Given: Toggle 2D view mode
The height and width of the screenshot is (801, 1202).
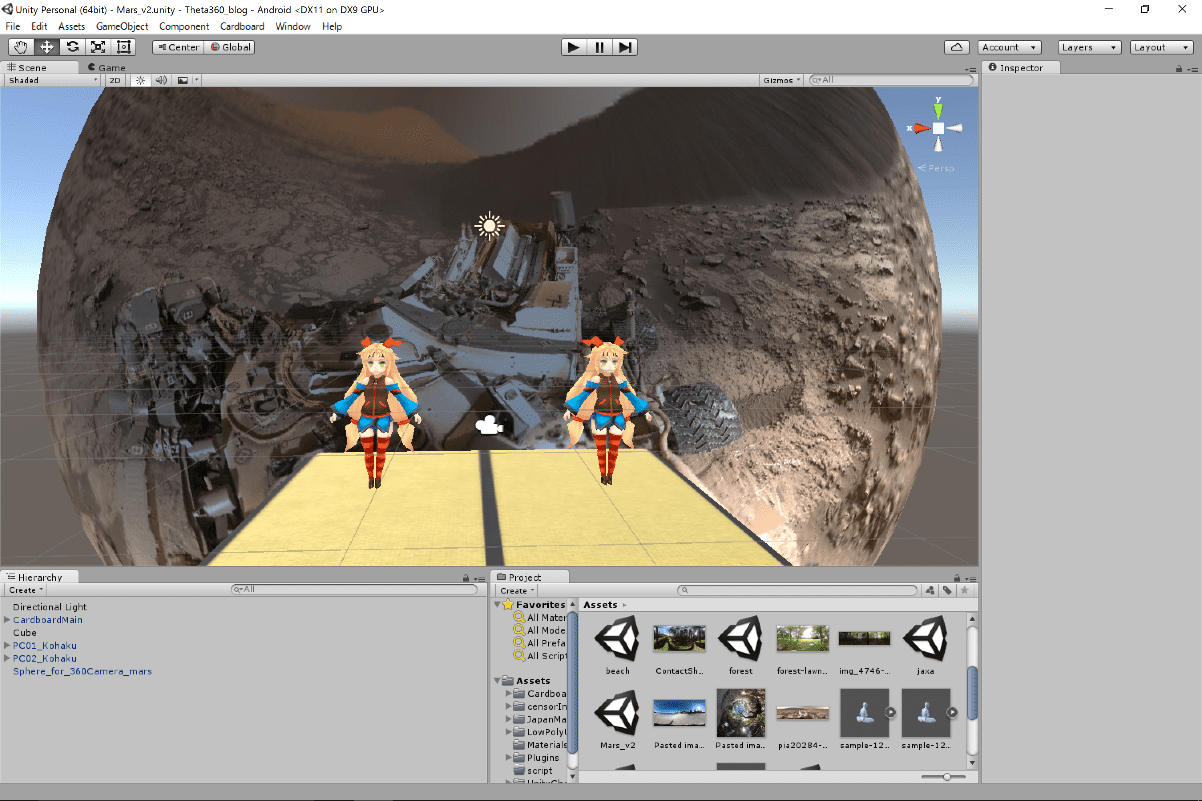Looking at the screenshot, I should pyautogui.click(x=115, y=80).
